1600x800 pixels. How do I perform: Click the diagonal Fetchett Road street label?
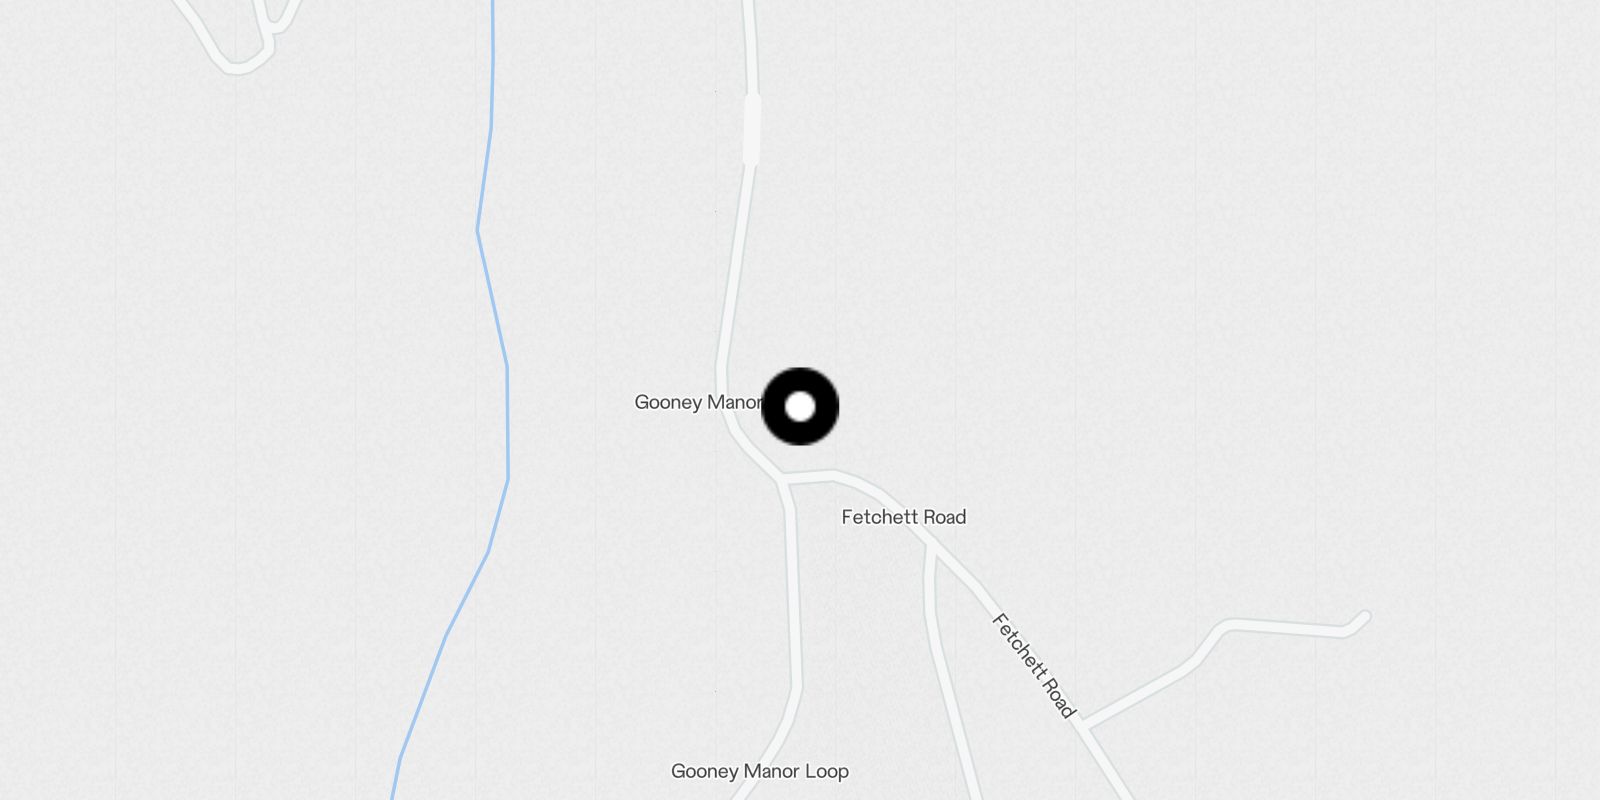pos(1034,666)
